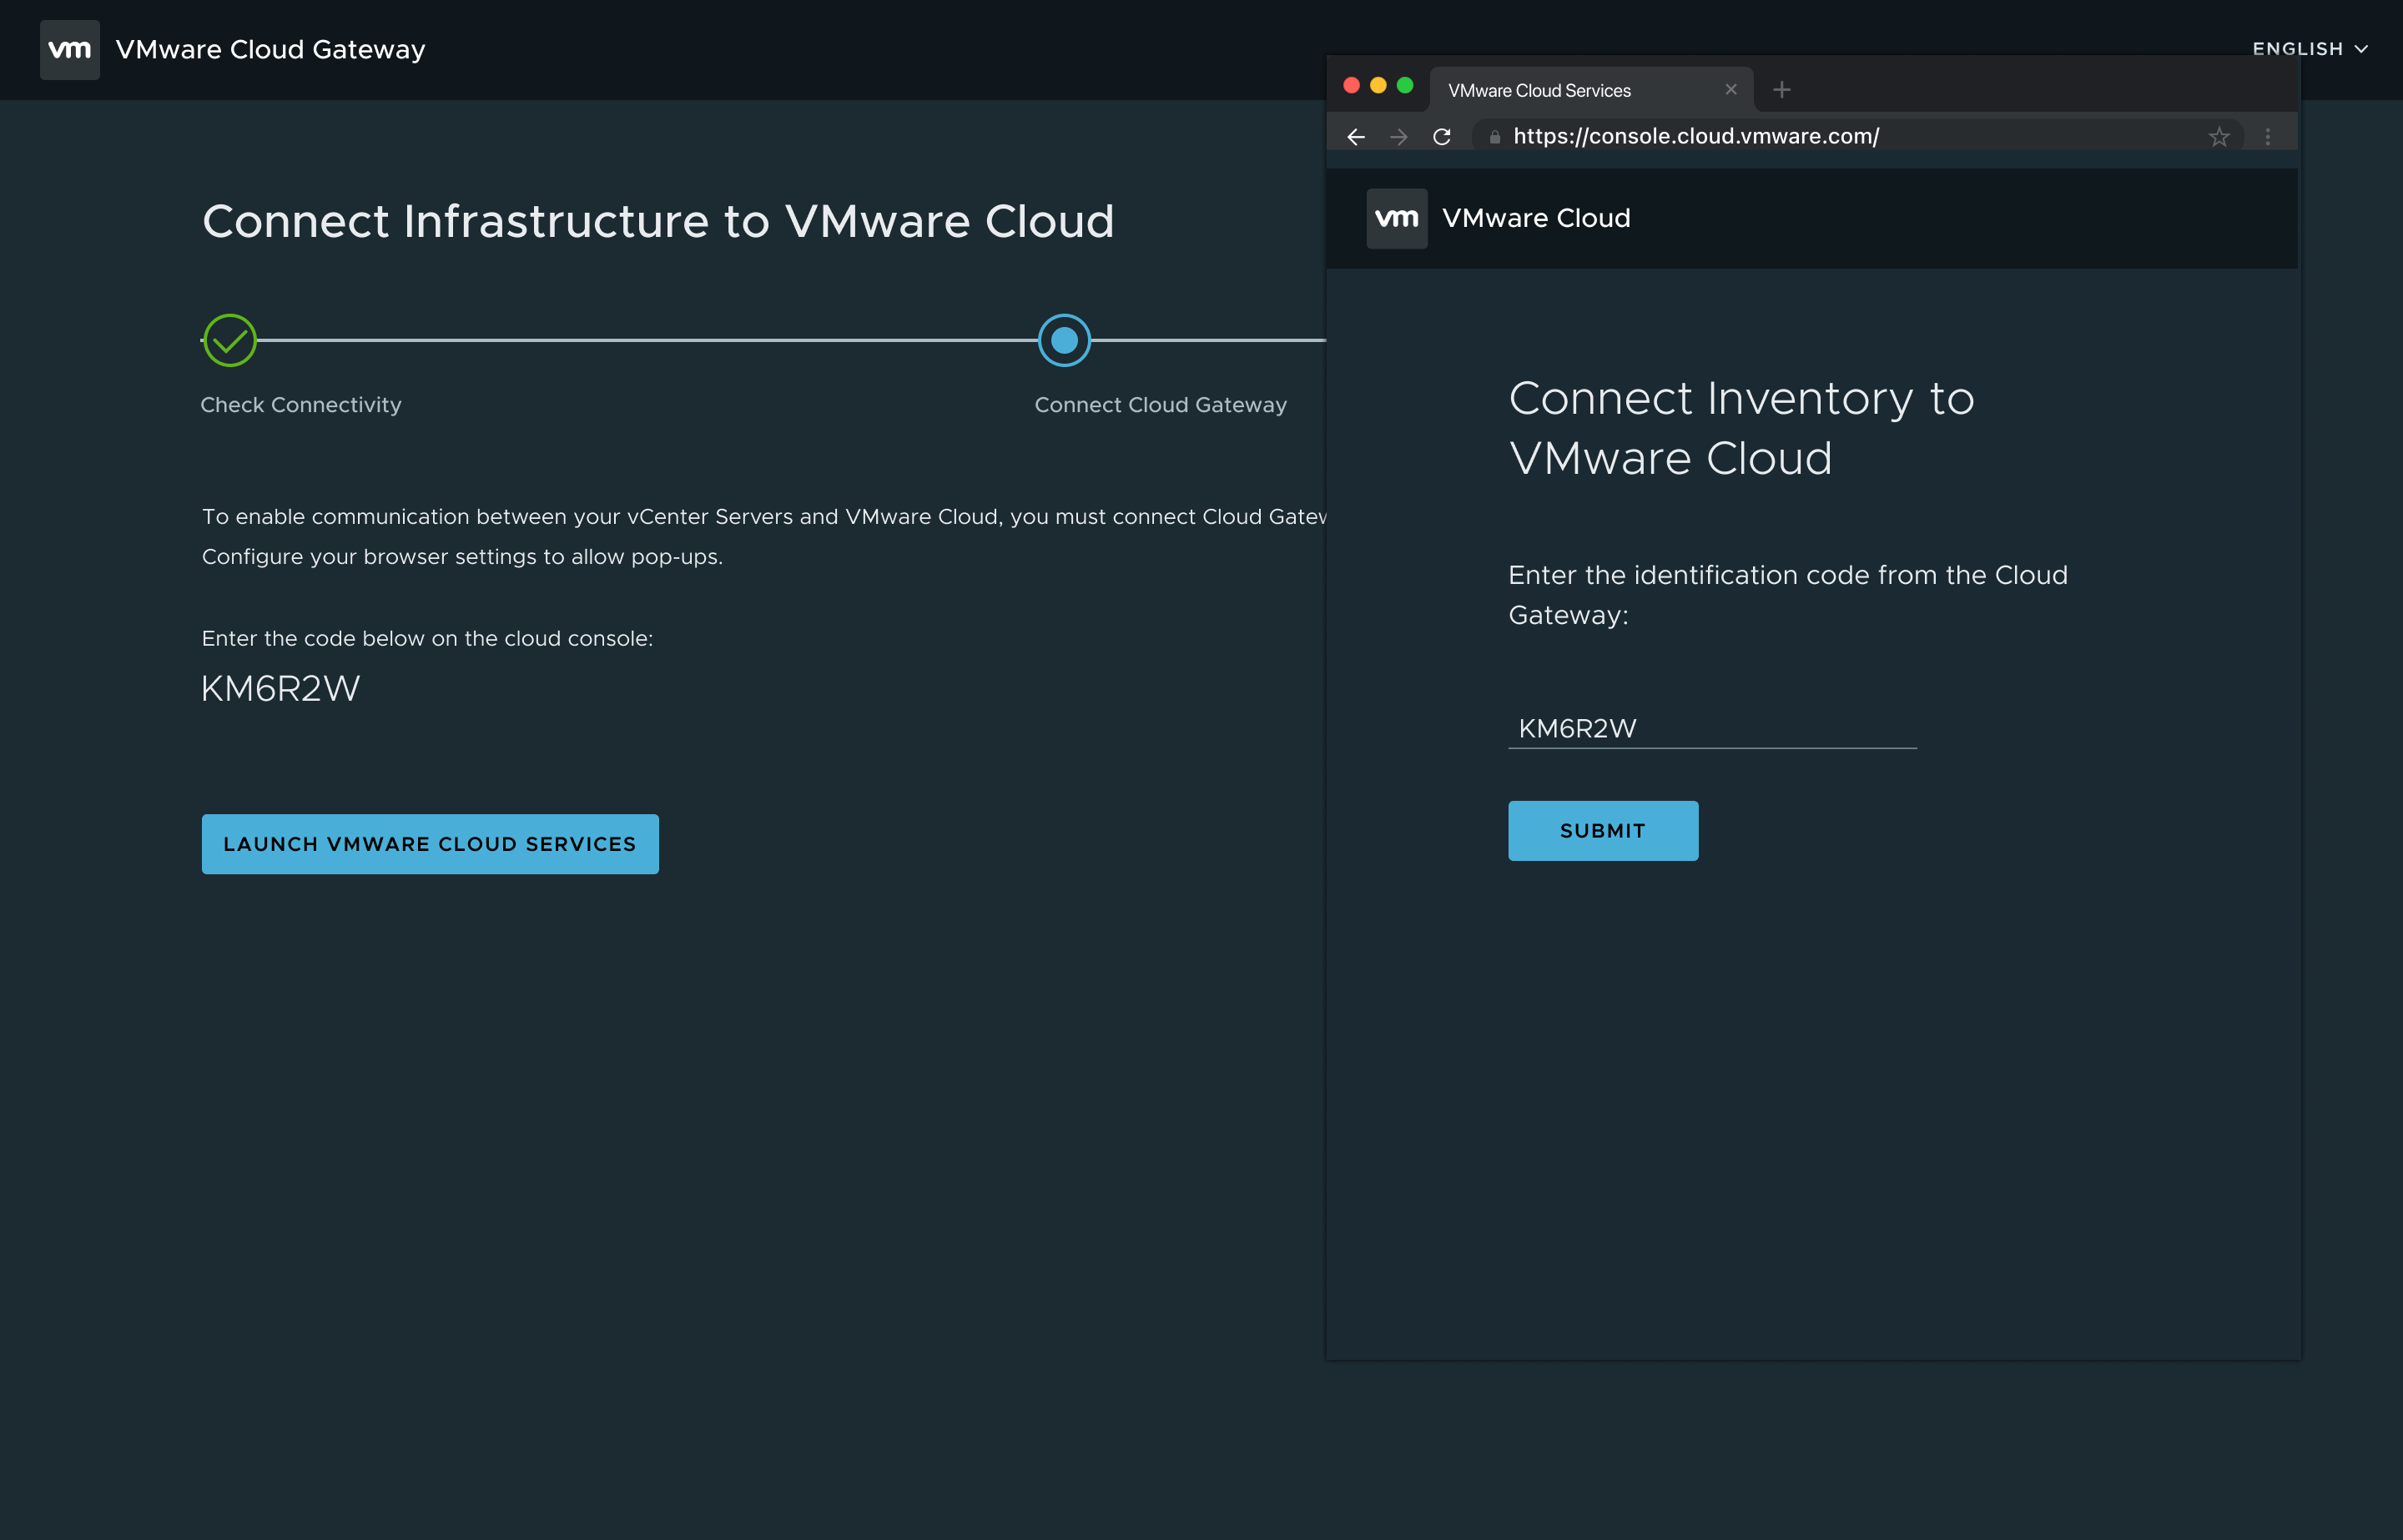This screenshot has width=2403, height=1540.
Task: Click the VMware logo in Cloud Gateway header
Action: tap(70, 49)
